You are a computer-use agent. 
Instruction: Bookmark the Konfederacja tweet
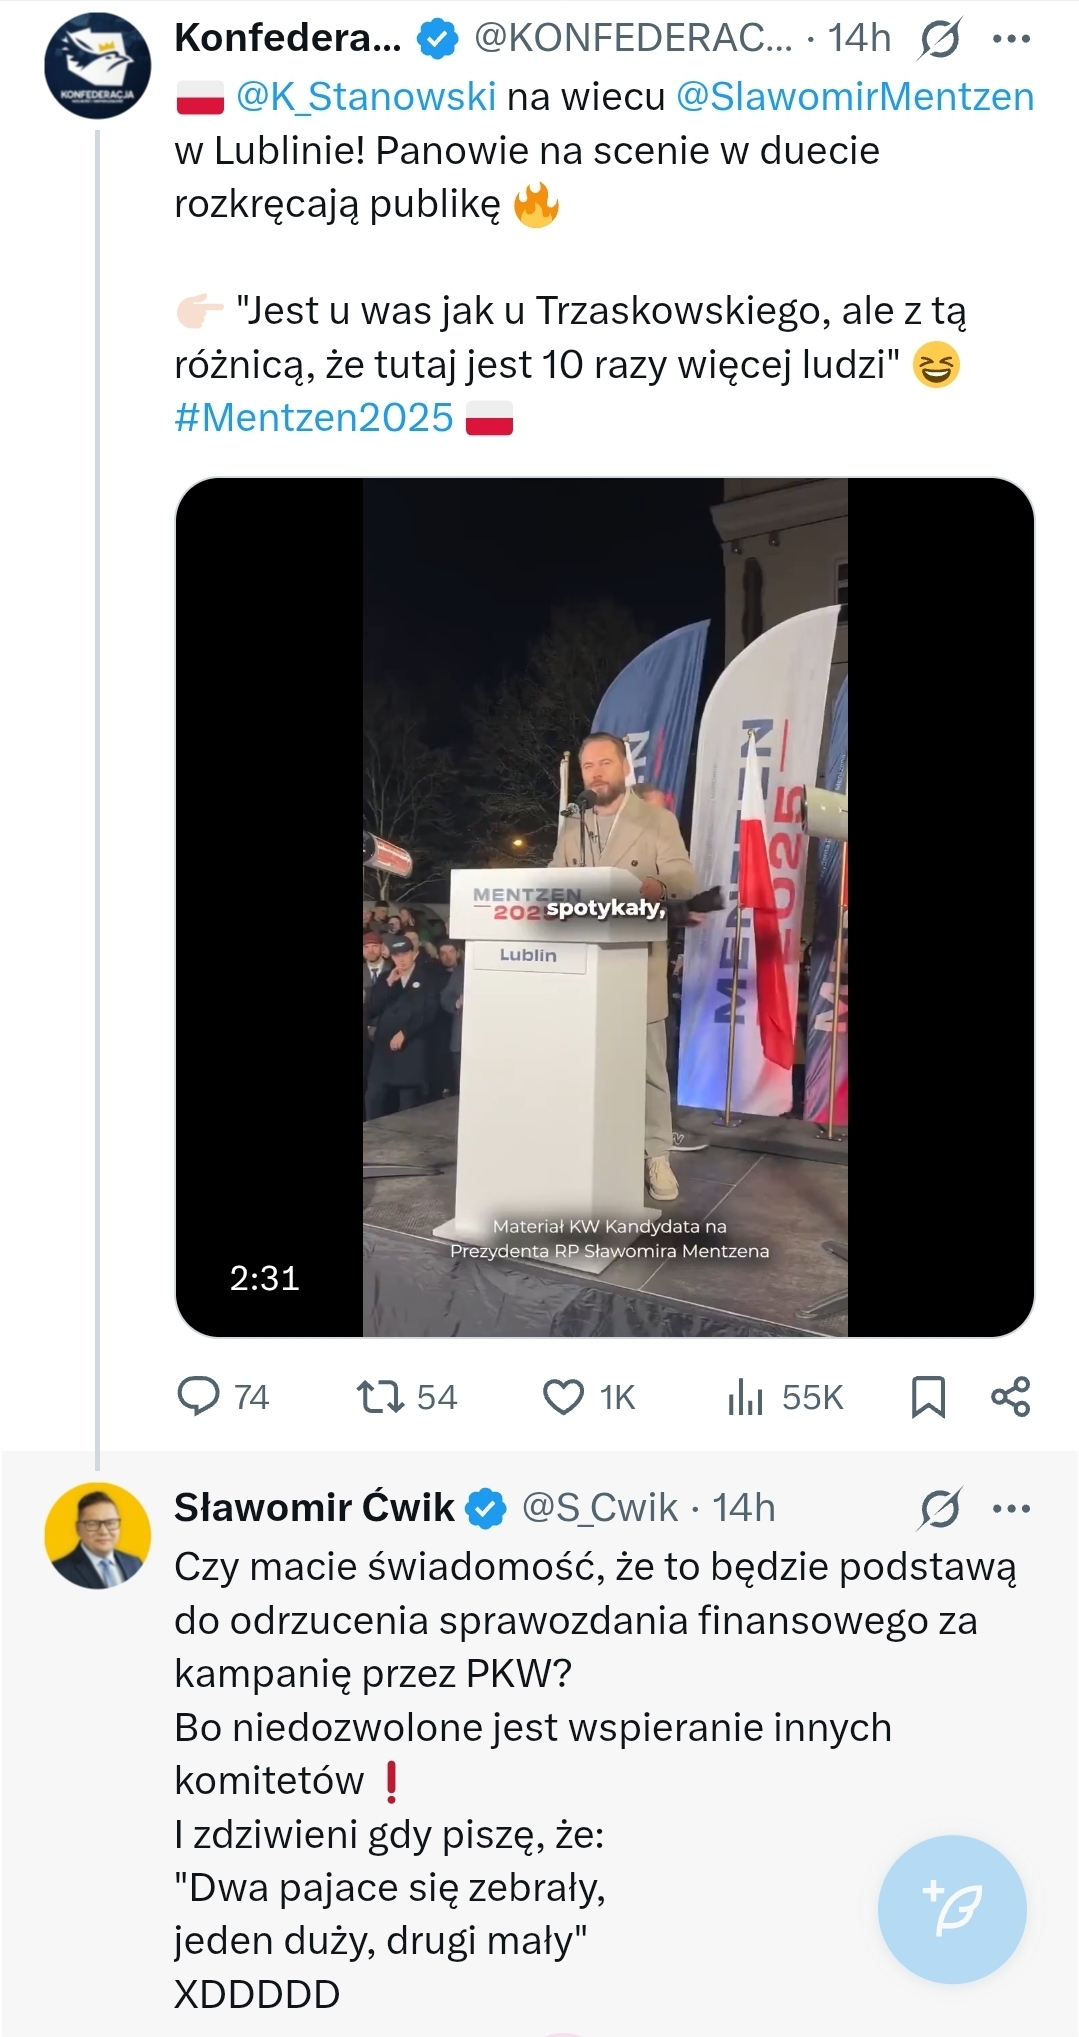(x=928, y=1396)
